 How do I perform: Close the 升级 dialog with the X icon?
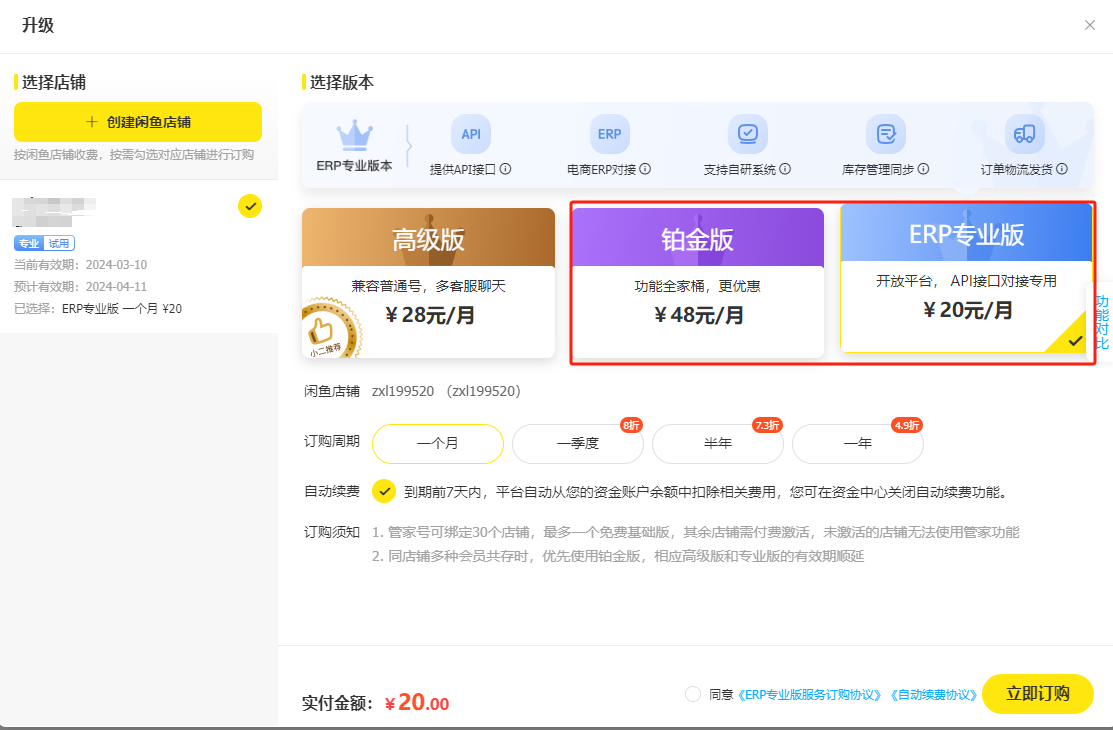coord(1090,26)
